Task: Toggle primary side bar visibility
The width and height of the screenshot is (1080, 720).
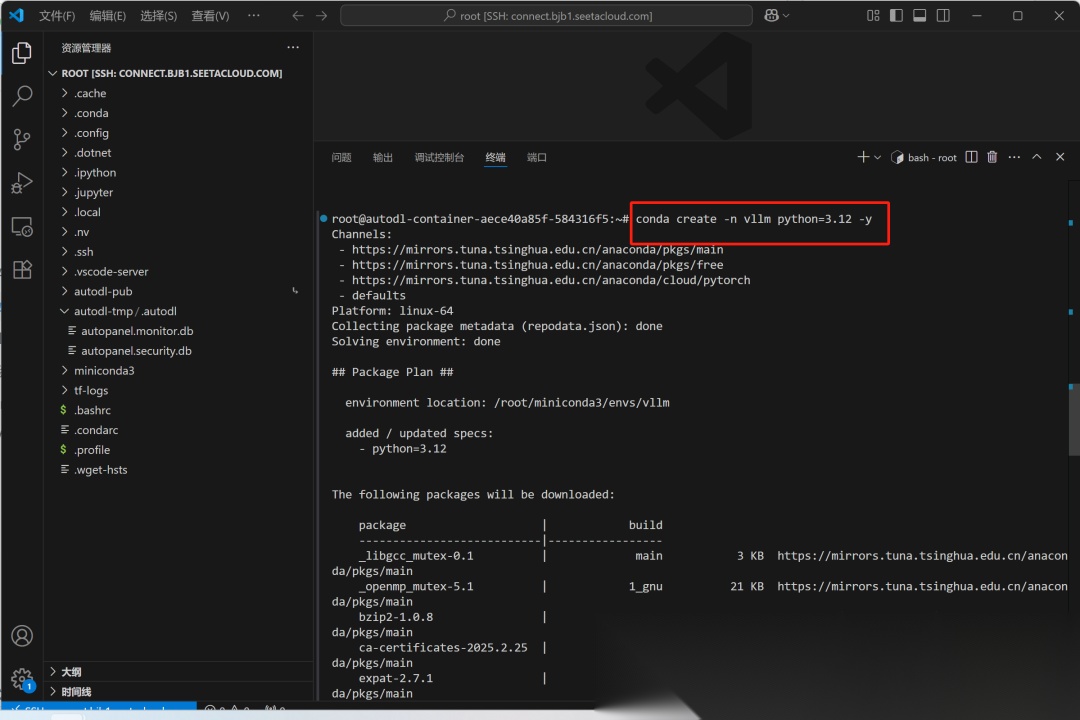Action: (896, 15)
